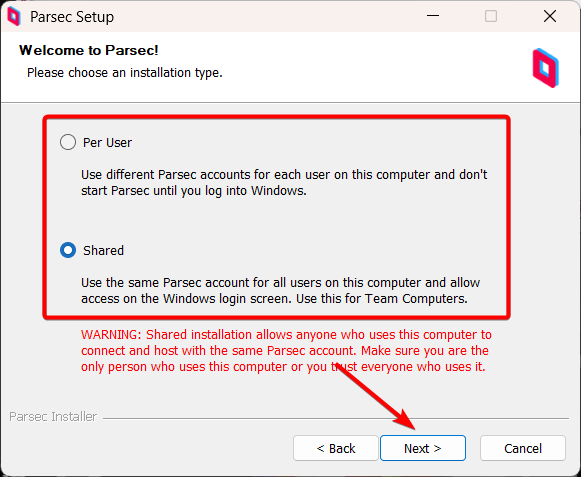Minimize the Parsec Setup window

(x=433, y=16)
